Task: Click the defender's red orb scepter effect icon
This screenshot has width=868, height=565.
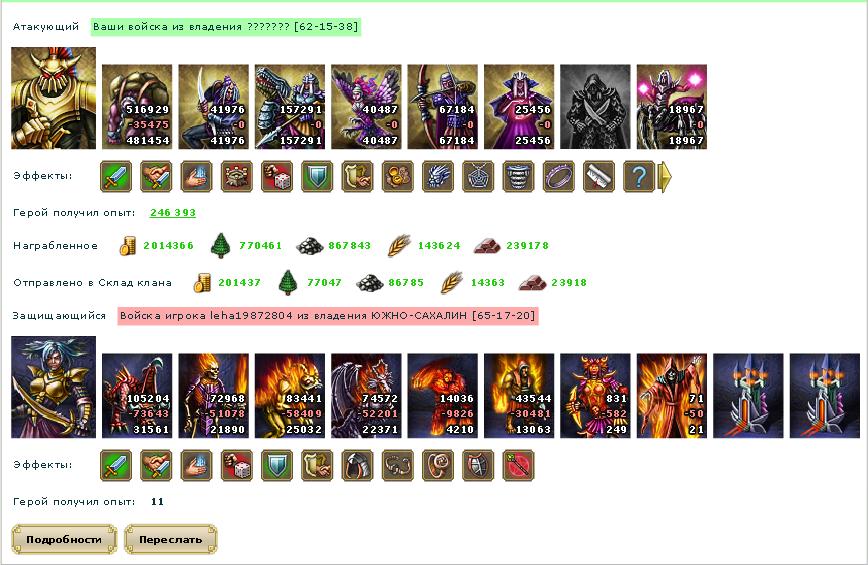Action: click(x=519, y=465)
